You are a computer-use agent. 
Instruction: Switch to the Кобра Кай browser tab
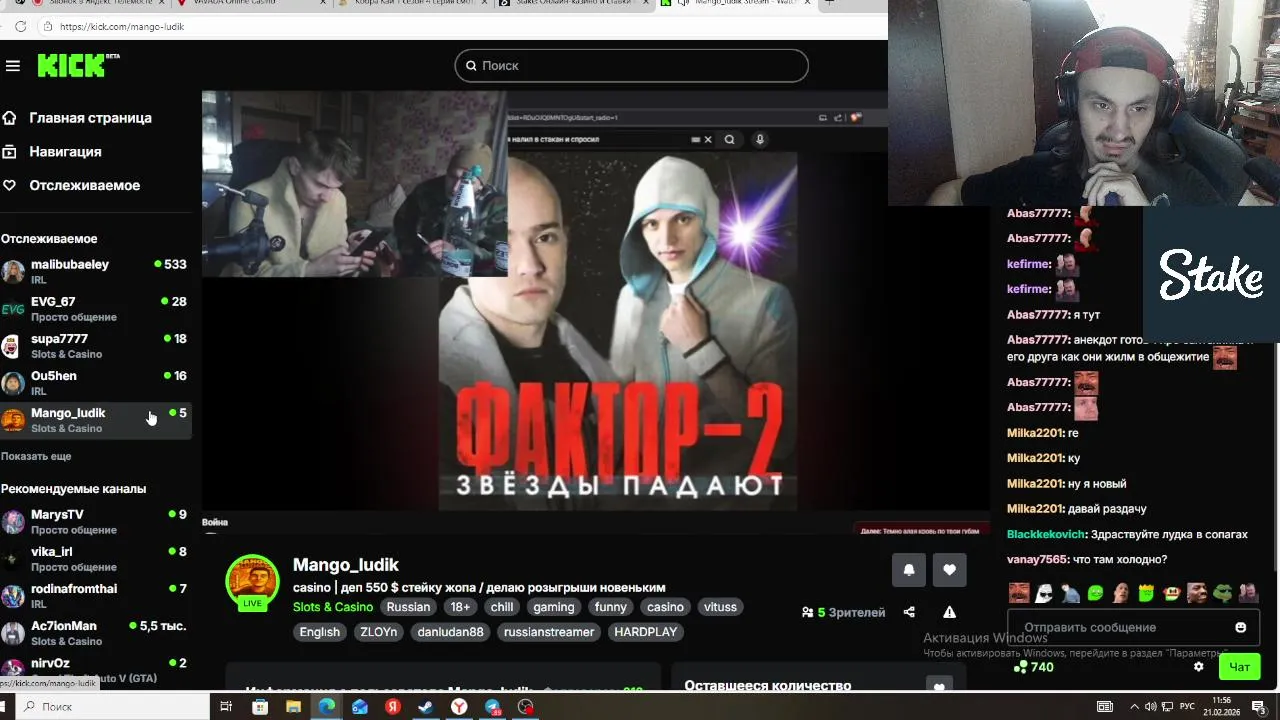[413, 2]
